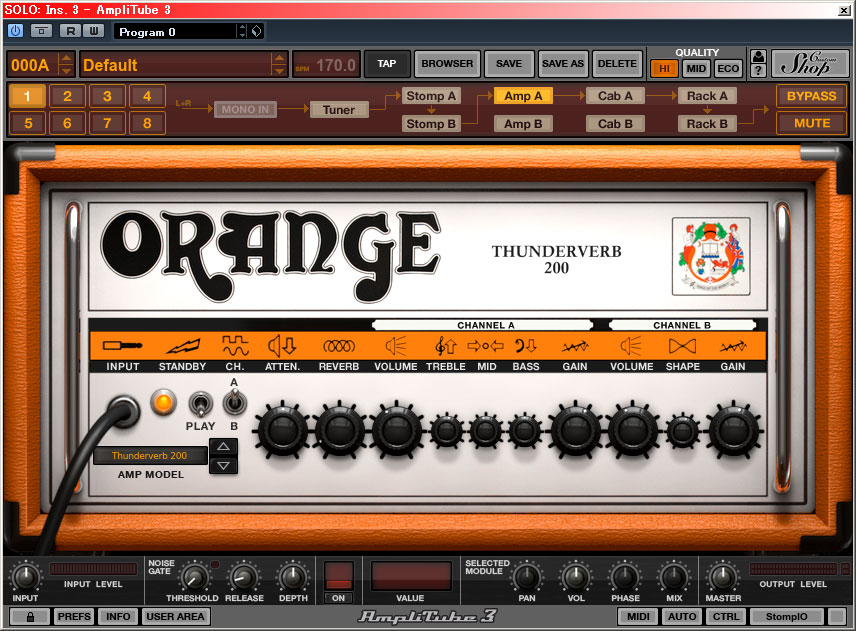Set quality to ECO
The width and height of the screenshot is (856, 631).
(728, 68)
